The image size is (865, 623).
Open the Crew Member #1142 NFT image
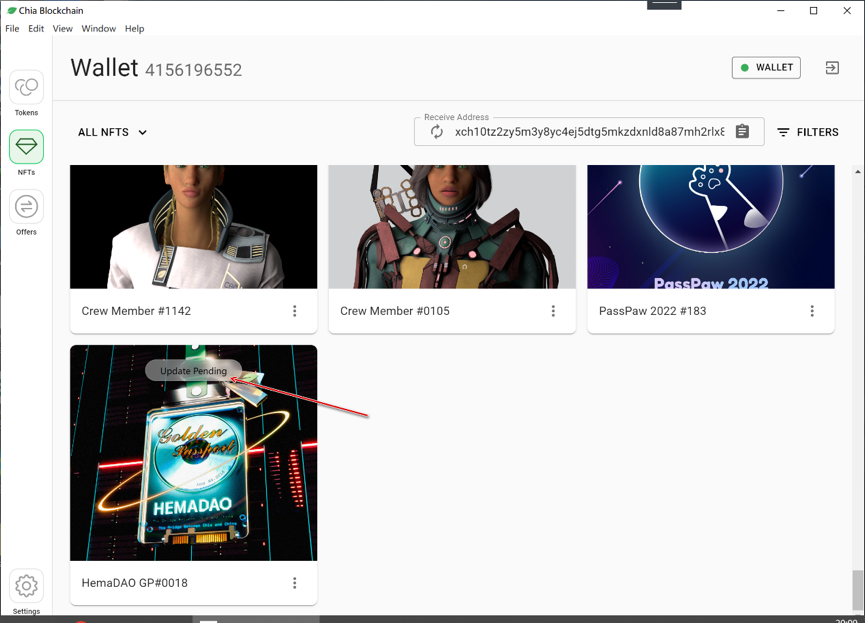coord(194,226)
